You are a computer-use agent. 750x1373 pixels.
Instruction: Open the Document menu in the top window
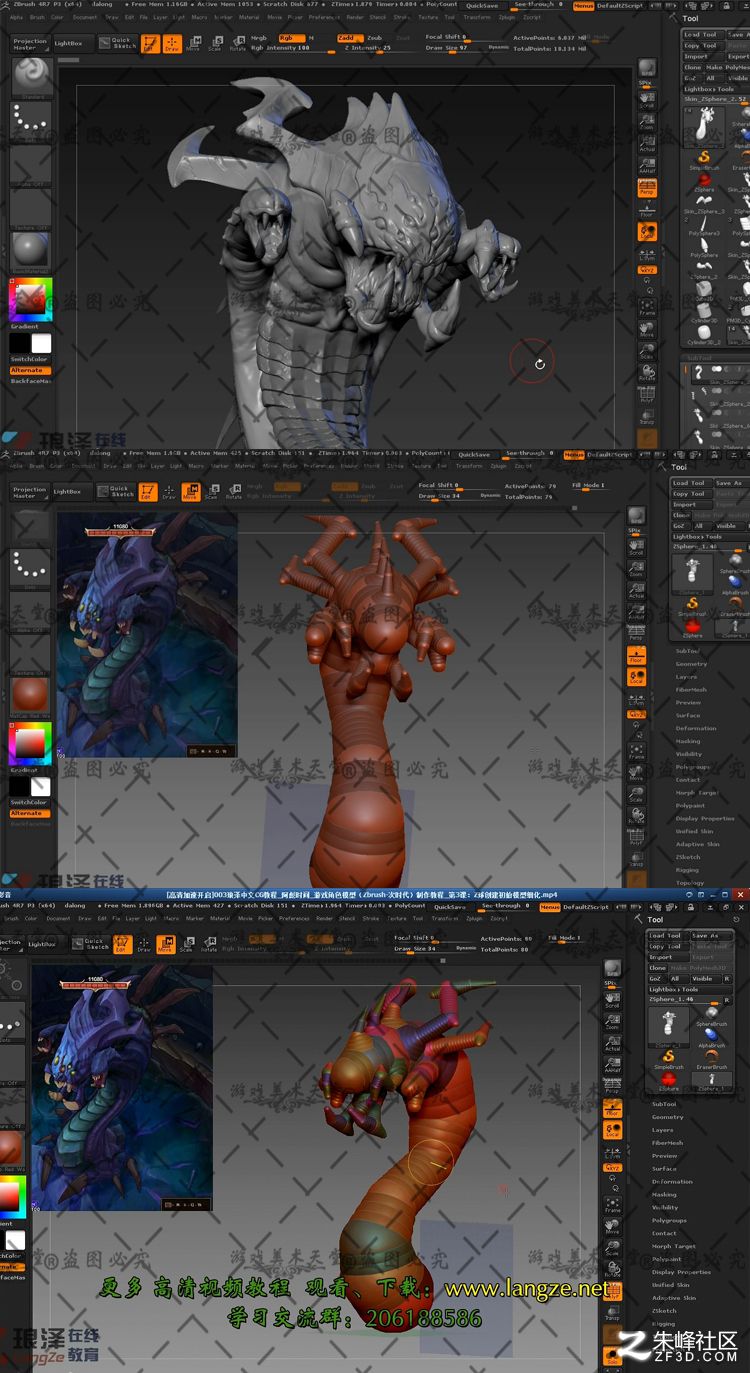click(x=85, y=17)
